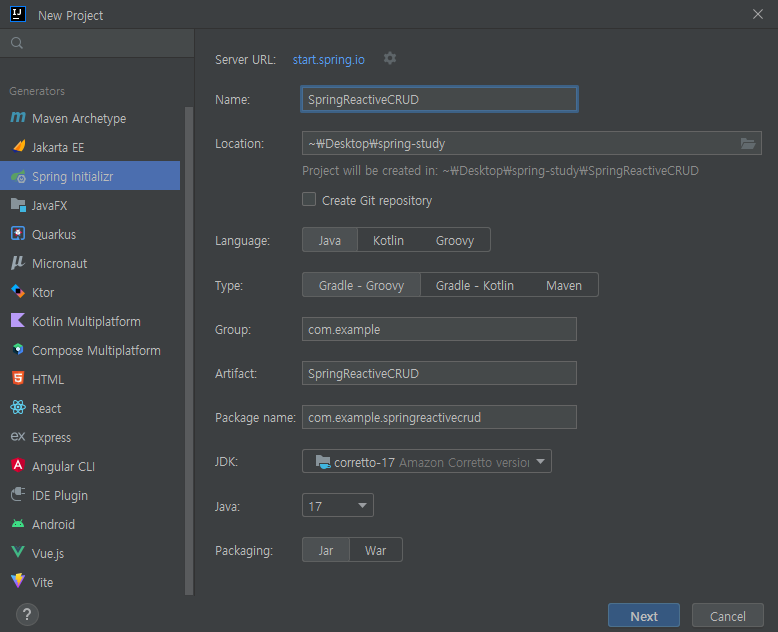Viewport: 778px width, 632px height.
Task: Click the IntelliJ IDEA logo icon
Action: (18, 14)
